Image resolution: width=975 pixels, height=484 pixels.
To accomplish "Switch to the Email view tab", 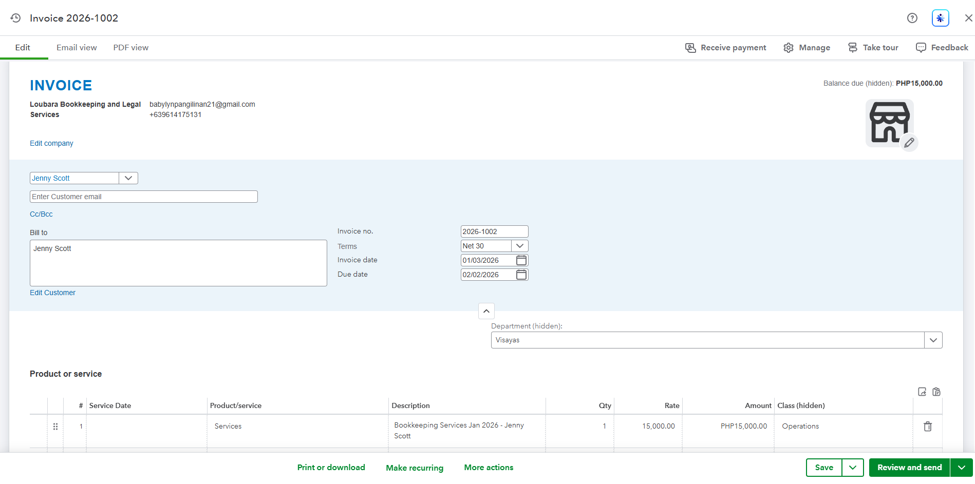I will 76,47.
